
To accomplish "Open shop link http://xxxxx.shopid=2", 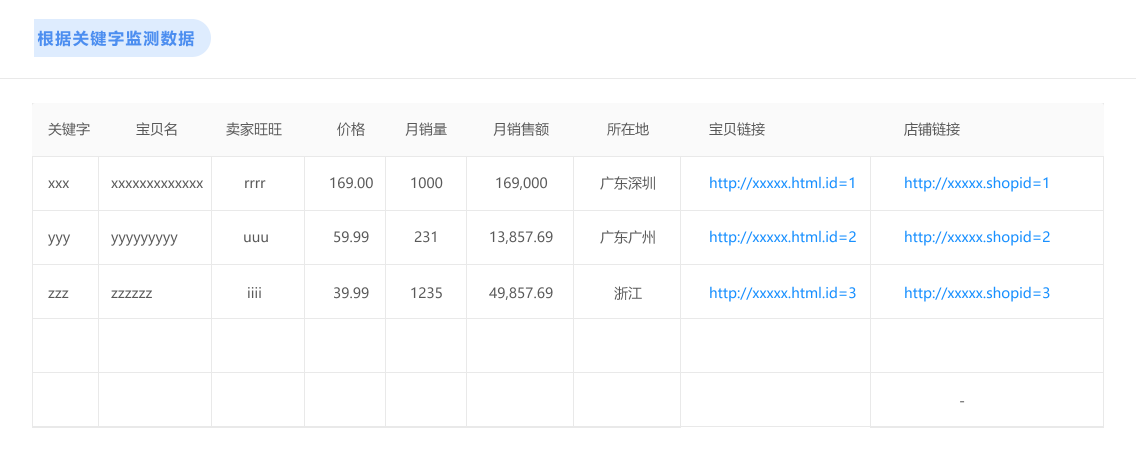I will pos(977,237).
